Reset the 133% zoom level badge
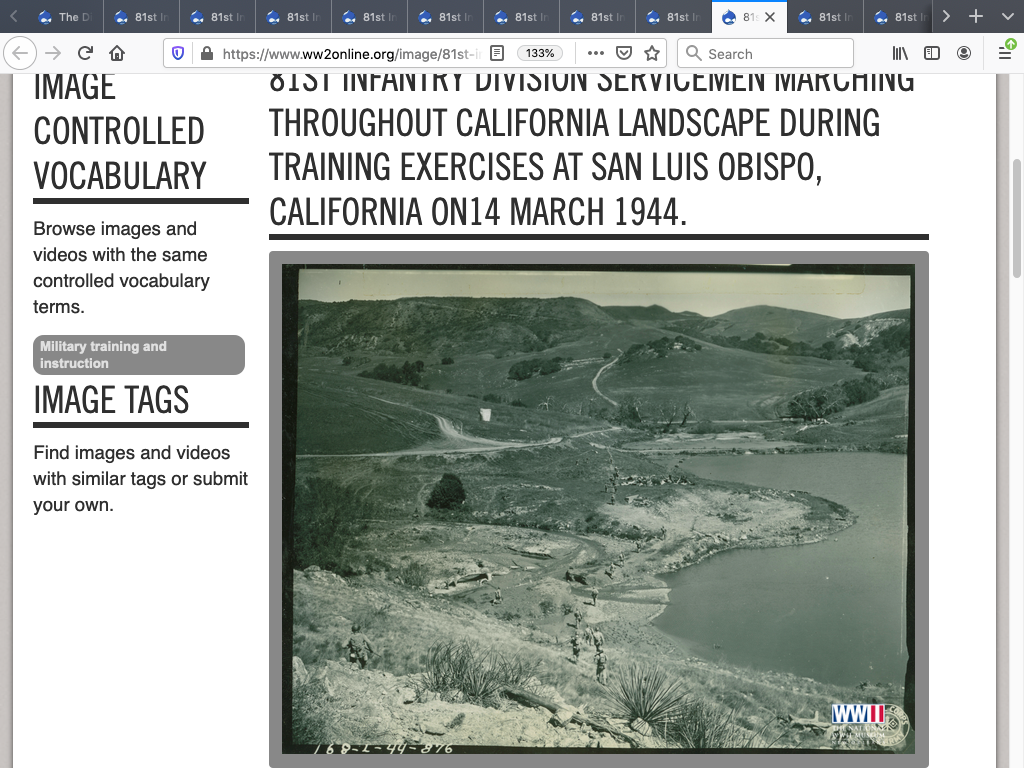1024x768 pixels. click(x=540, y=53)
